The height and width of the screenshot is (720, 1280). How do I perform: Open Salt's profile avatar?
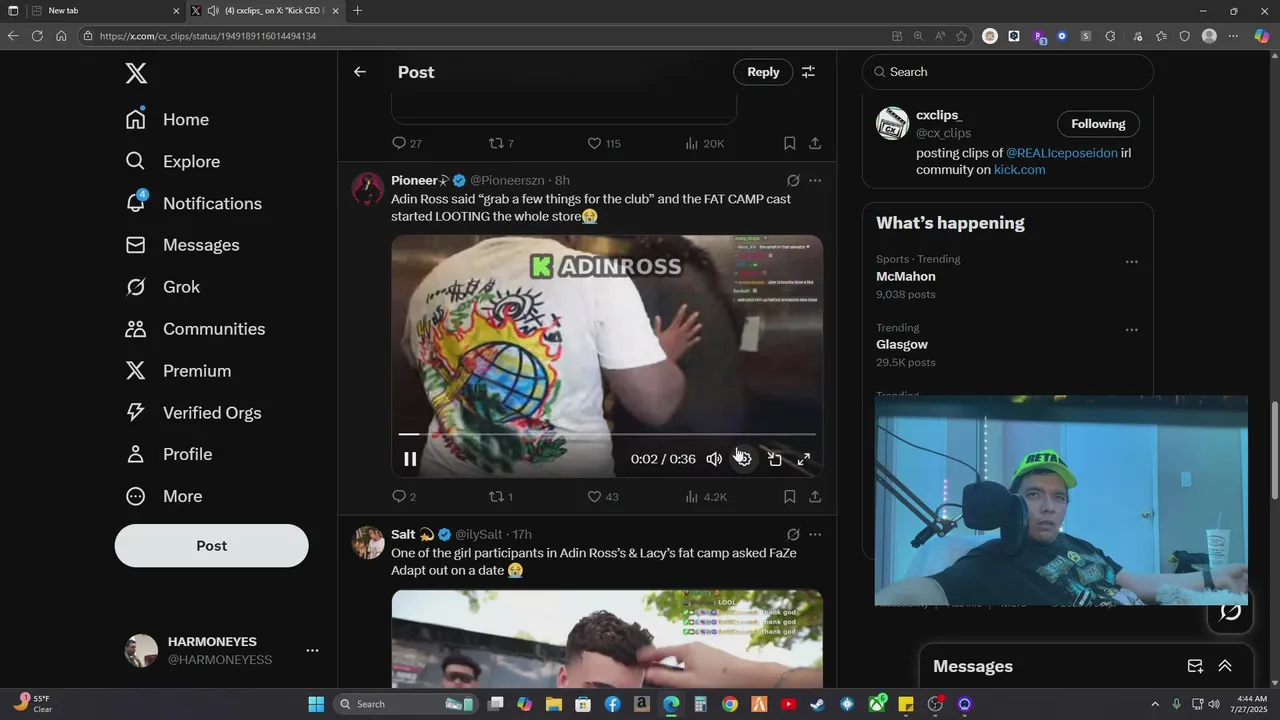368,543
